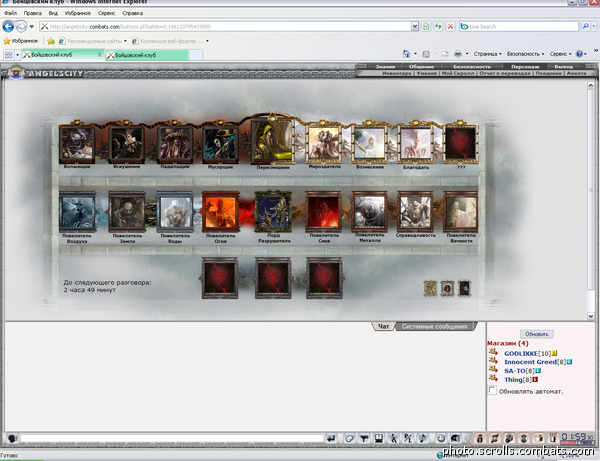Click the Обновить button

point(536,334)
